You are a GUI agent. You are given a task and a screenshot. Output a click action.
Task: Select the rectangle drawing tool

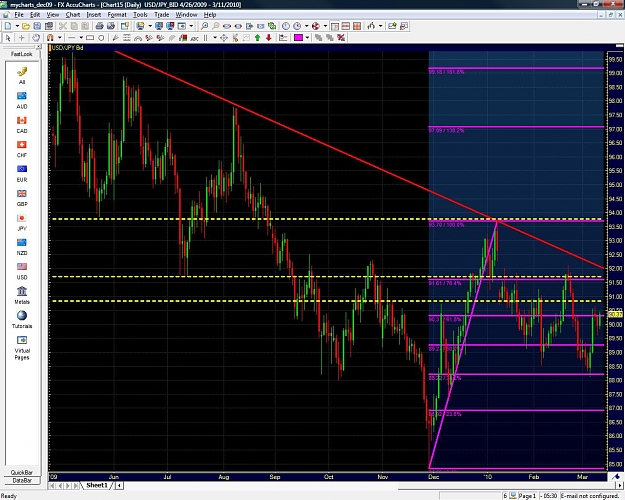[90, 38]
